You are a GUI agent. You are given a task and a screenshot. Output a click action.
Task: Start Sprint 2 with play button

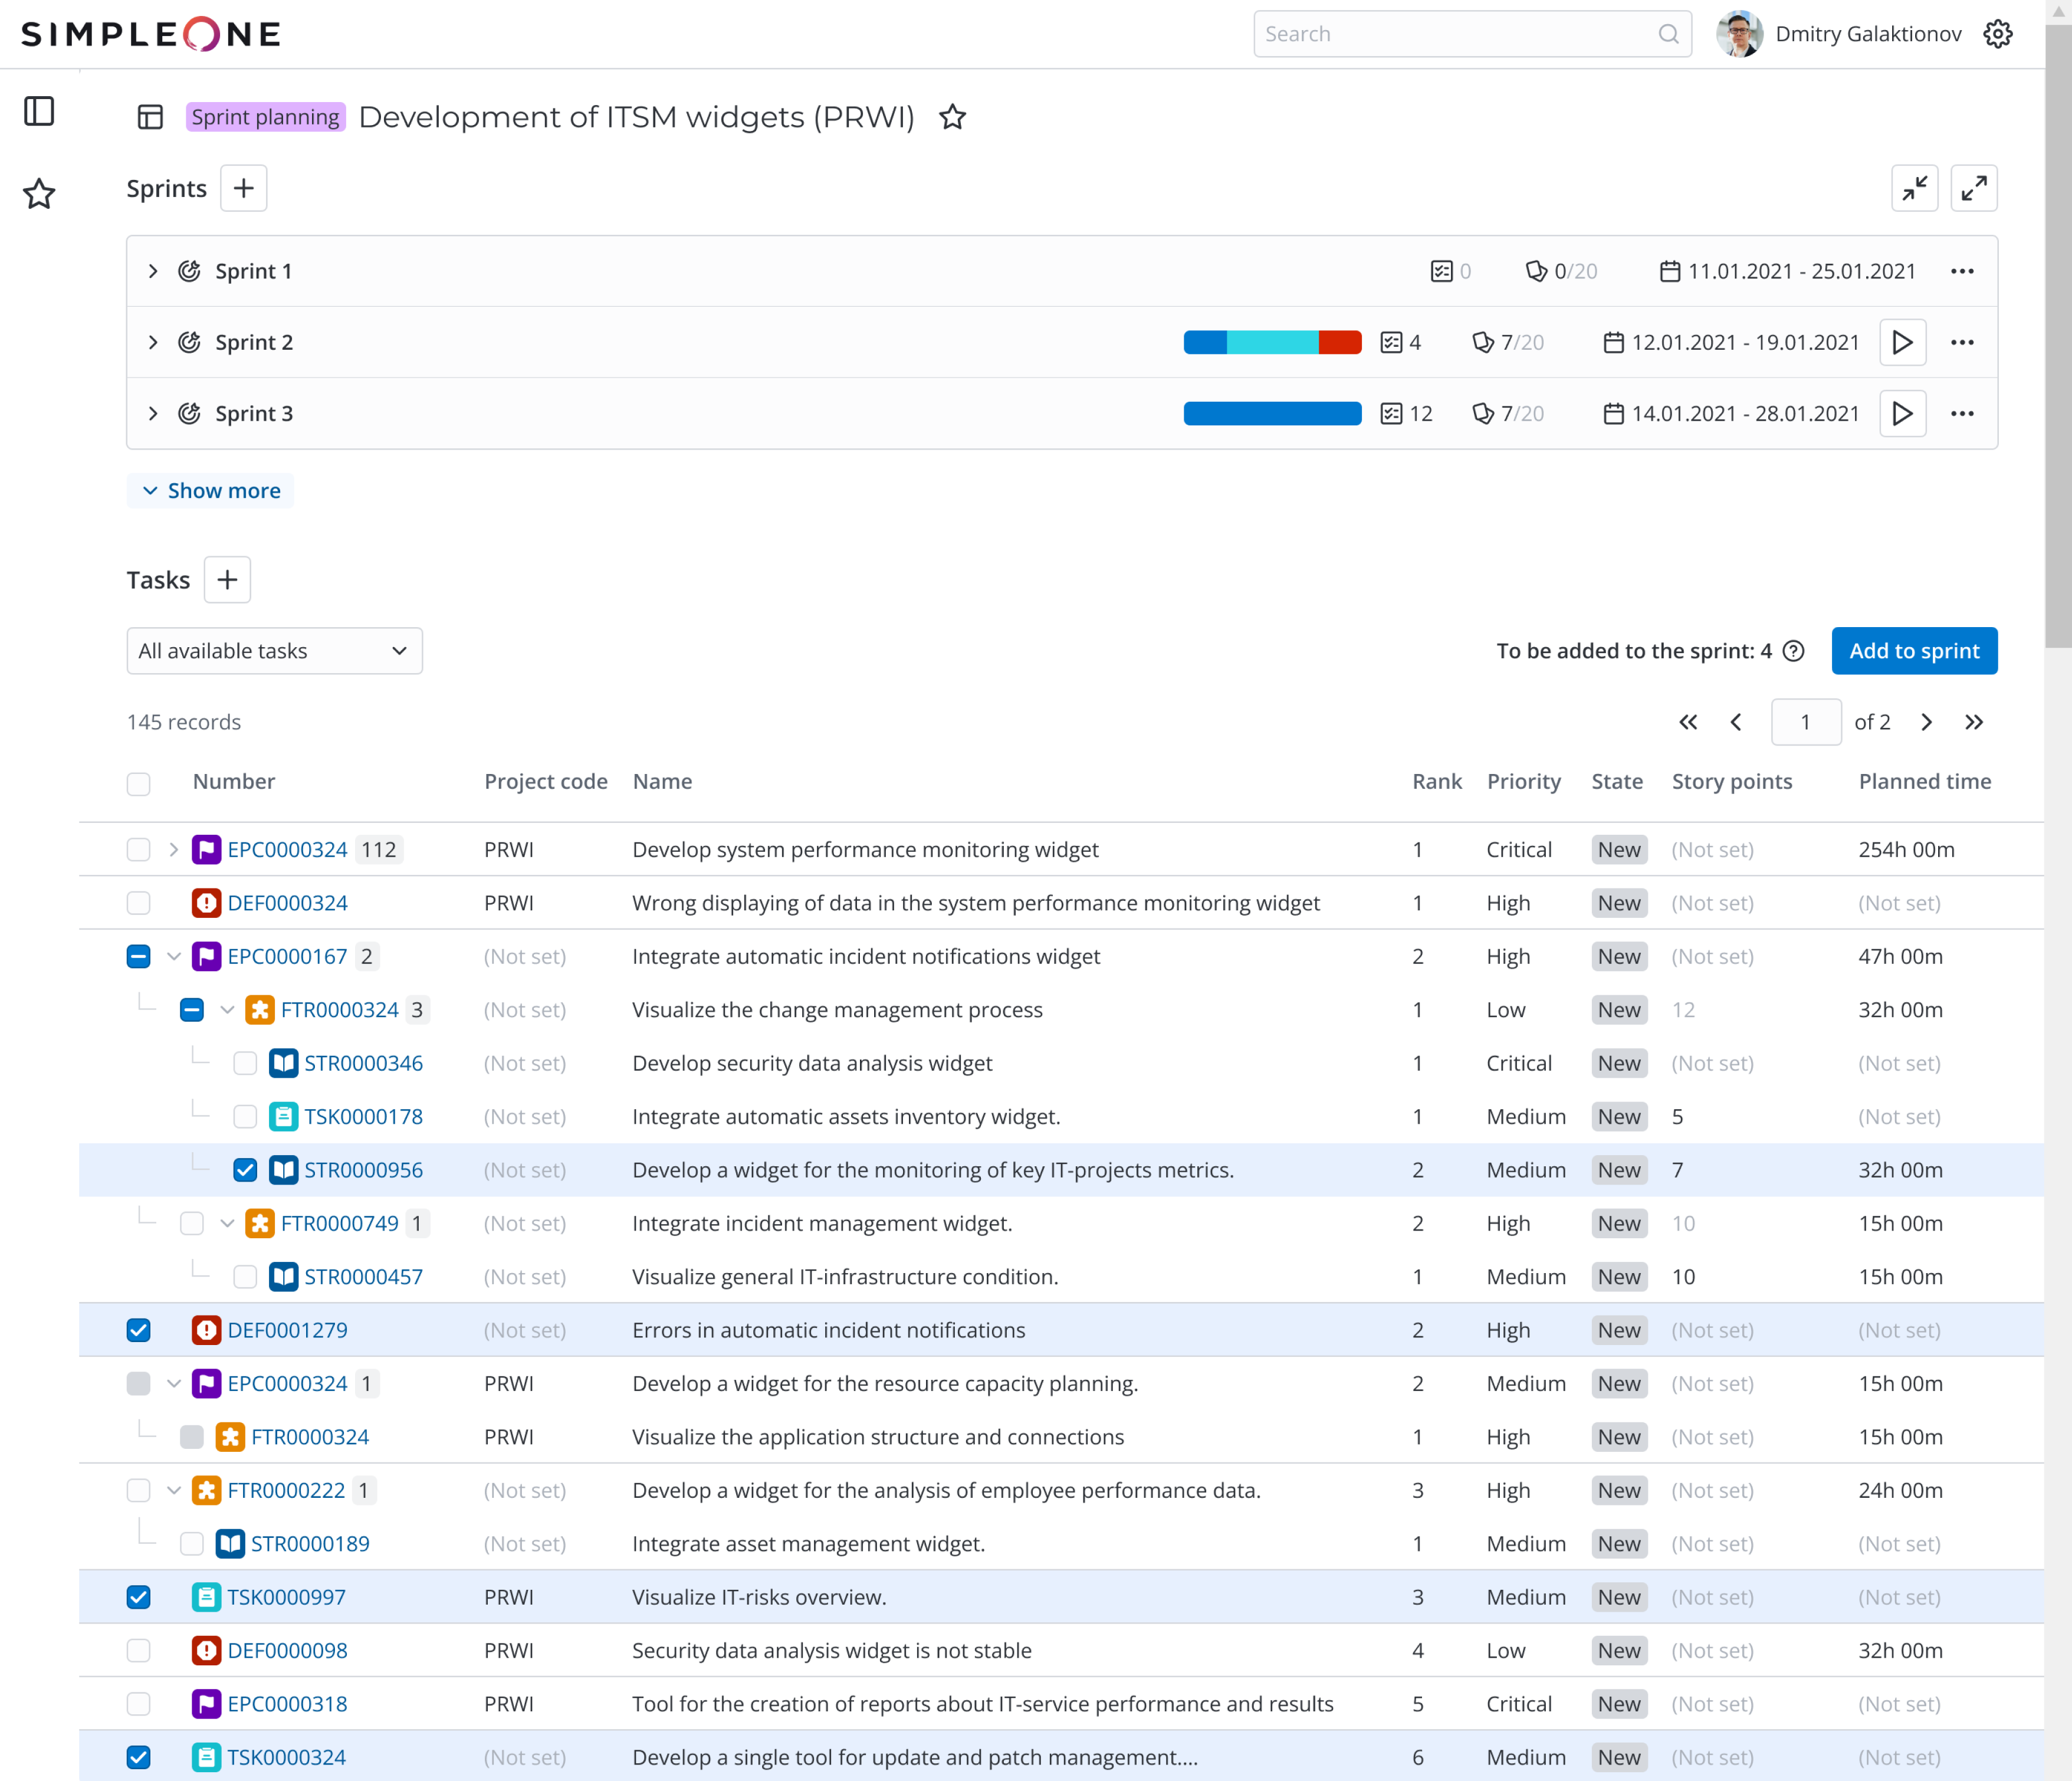[1901, 342]
